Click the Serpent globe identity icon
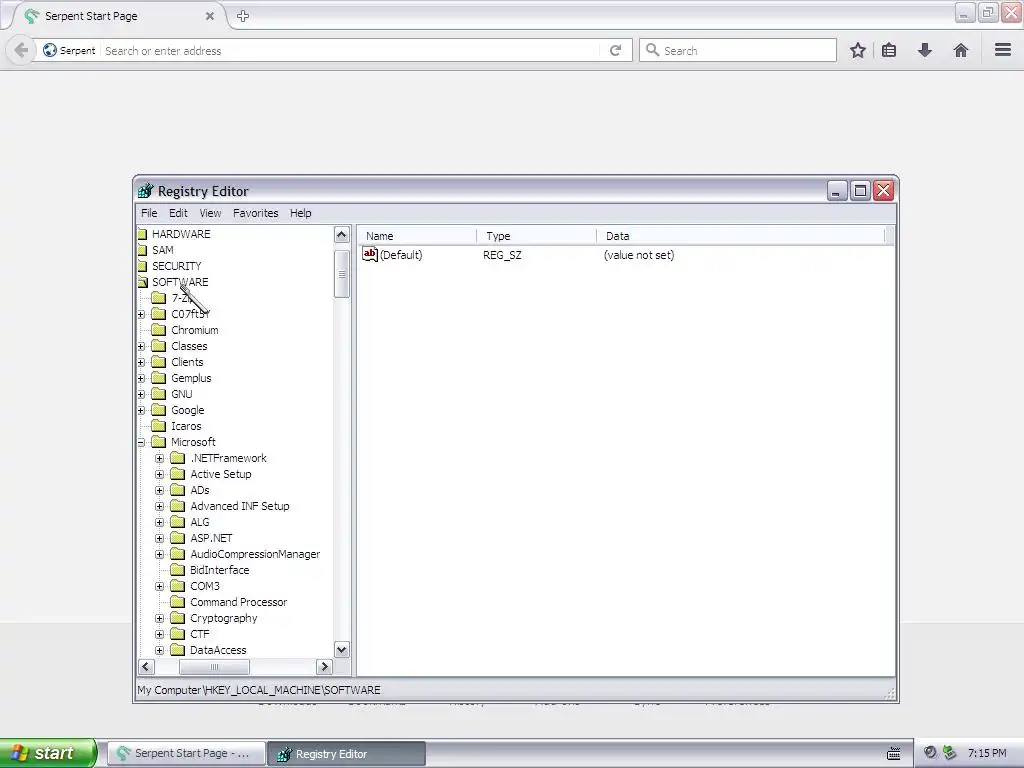Image resolution: width=1024 pixels, height=768 pixels. [50, 50]
